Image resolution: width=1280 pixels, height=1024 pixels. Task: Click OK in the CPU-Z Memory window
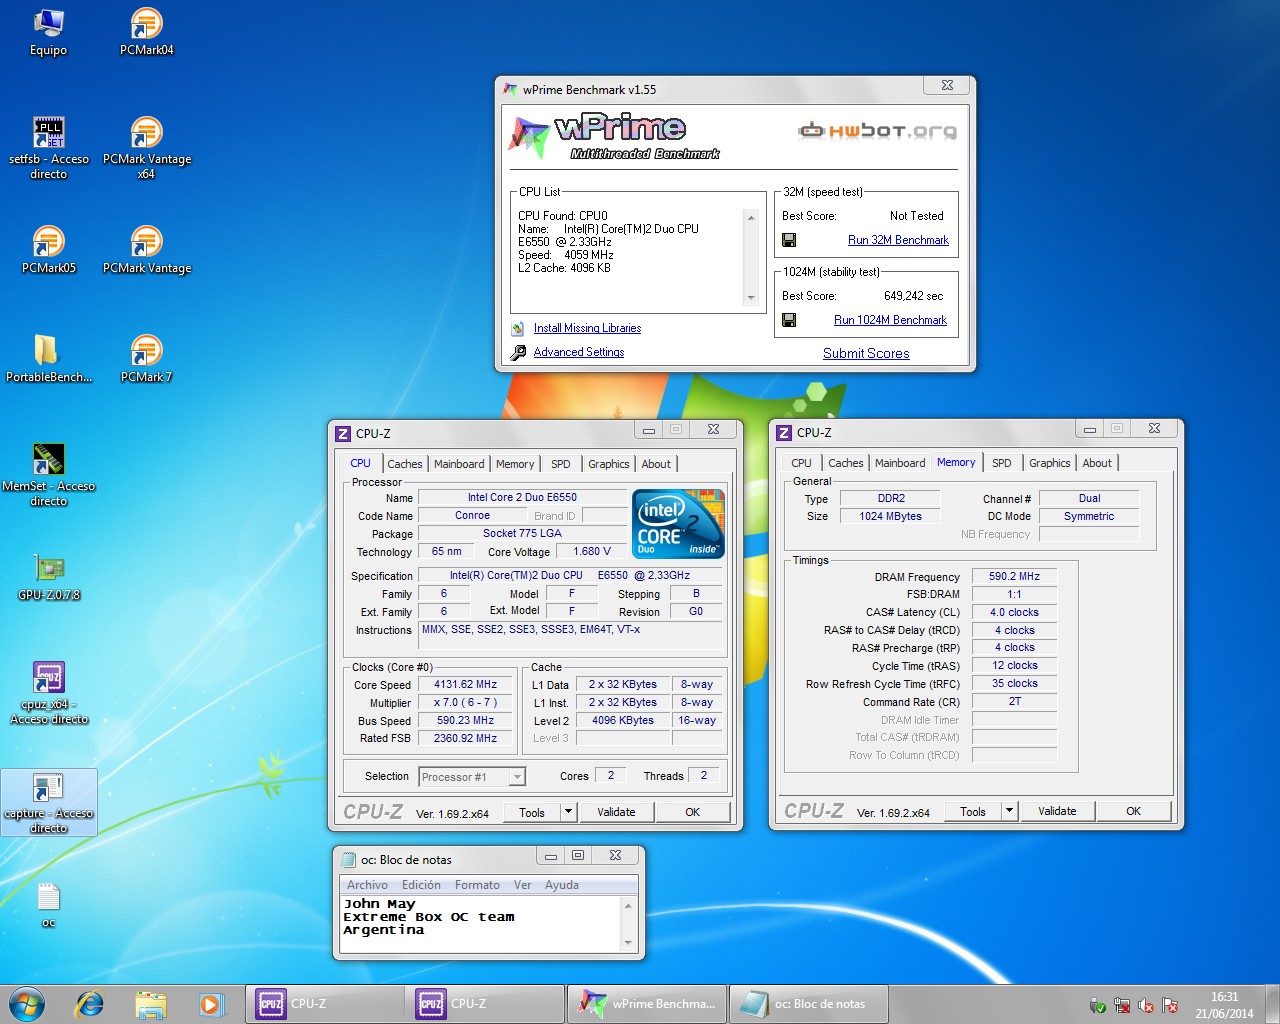(x=1133, y=811)
